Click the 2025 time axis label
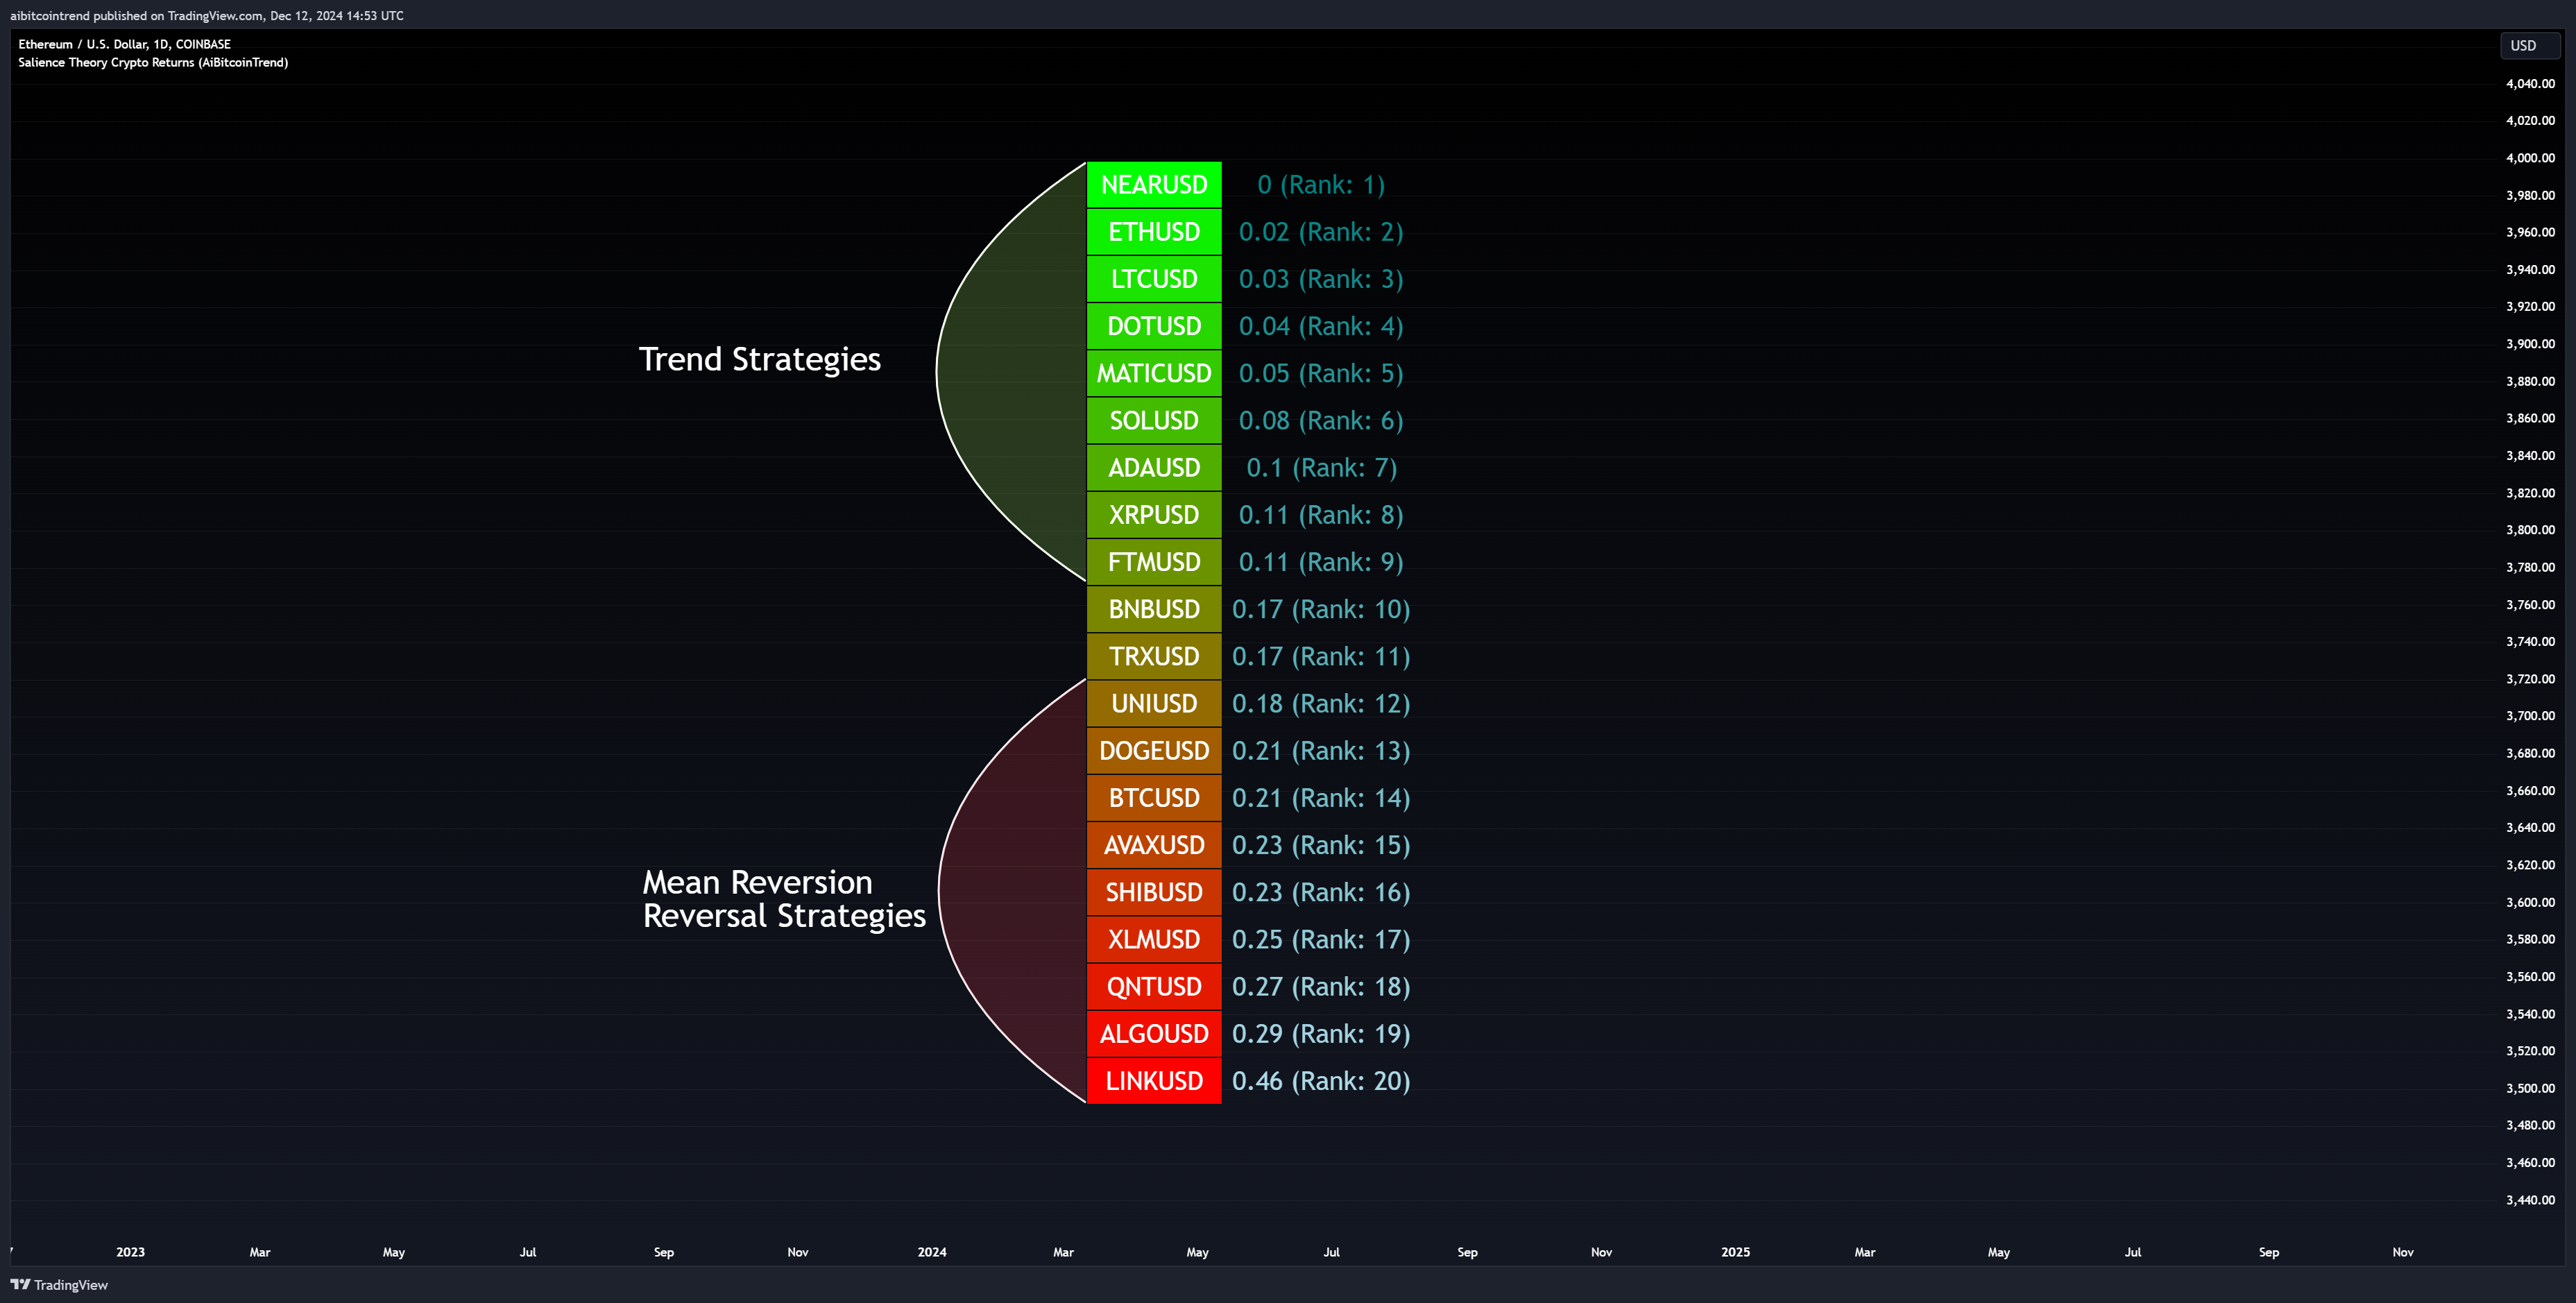 (x=1735, y=1252)
